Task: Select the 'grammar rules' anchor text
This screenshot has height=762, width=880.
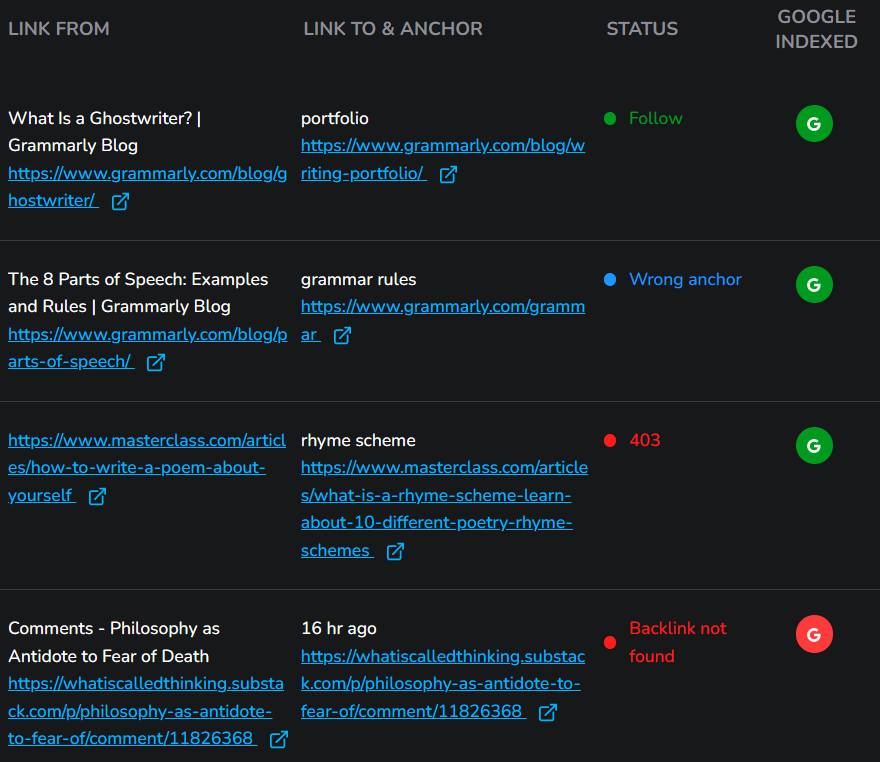Action: [x=359, y=279]
